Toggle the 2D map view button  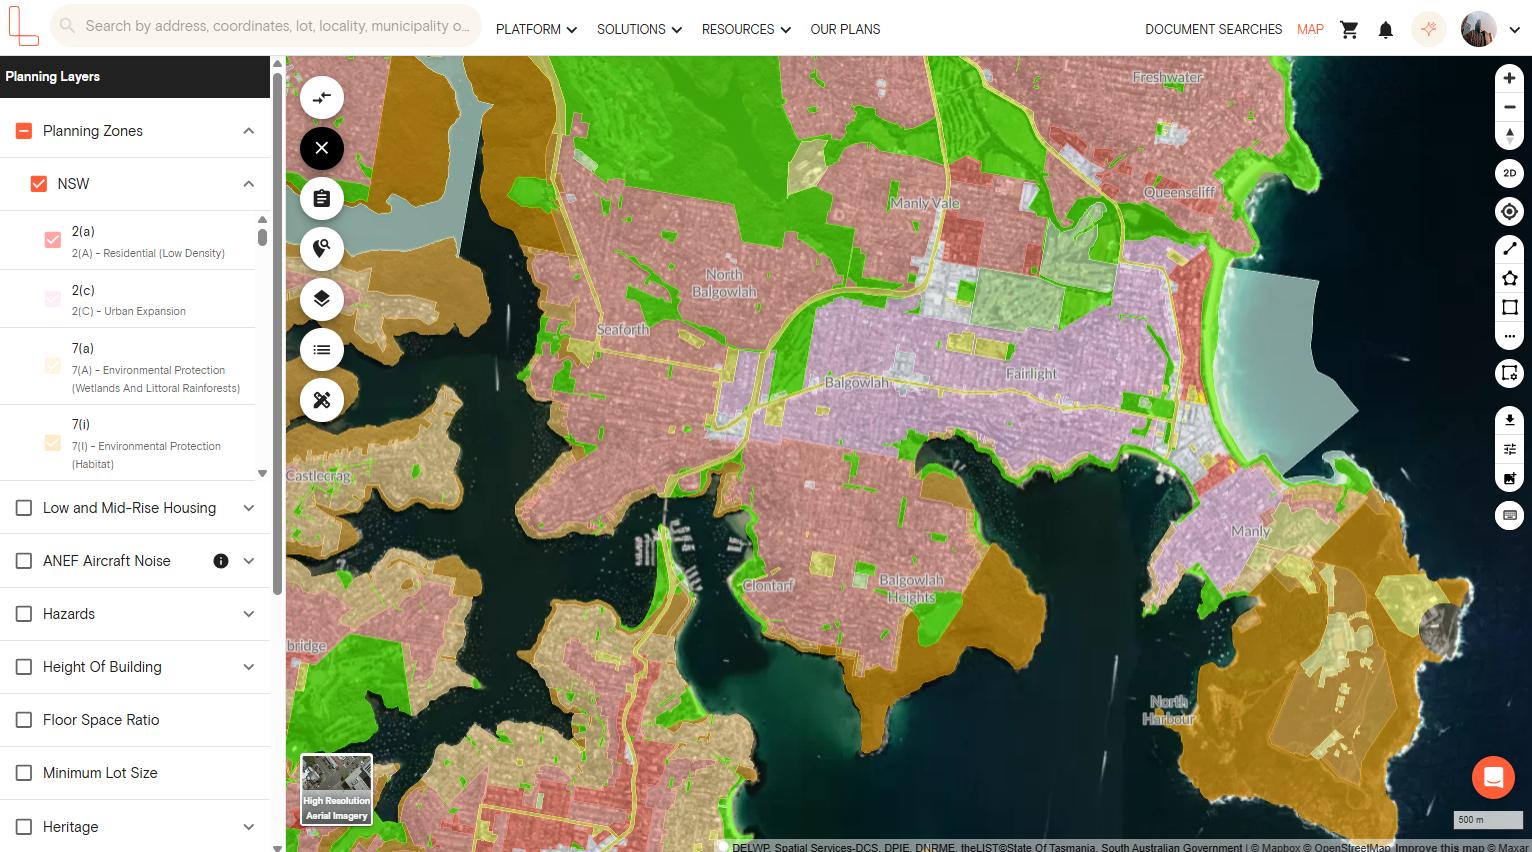[x=1510, y=173]
